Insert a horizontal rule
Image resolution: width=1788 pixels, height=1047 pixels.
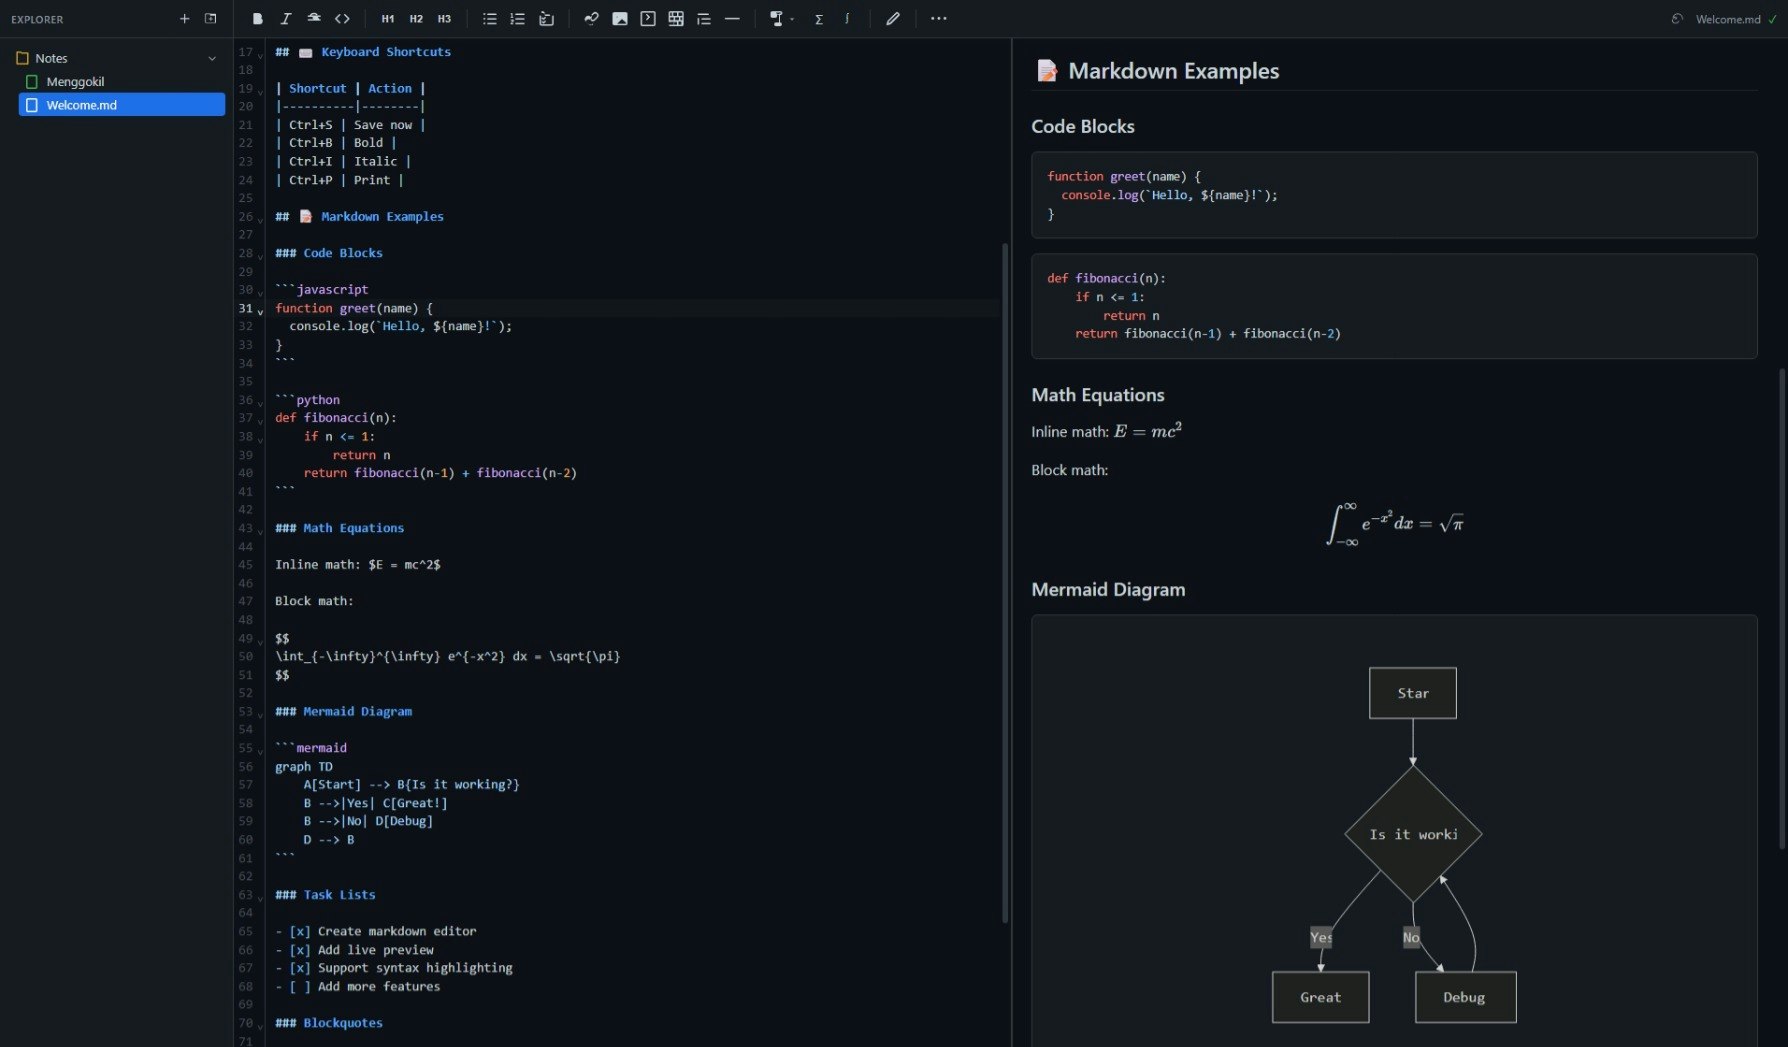[733, 18]
